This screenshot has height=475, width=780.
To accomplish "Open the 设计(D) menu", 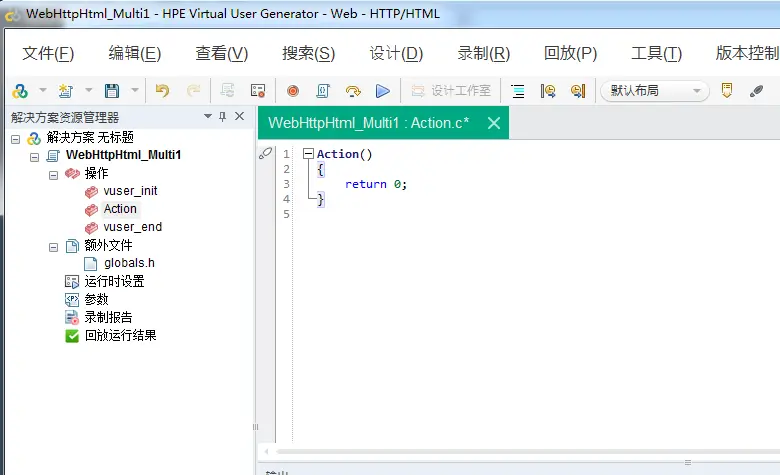I will click(x=396, y=53).
